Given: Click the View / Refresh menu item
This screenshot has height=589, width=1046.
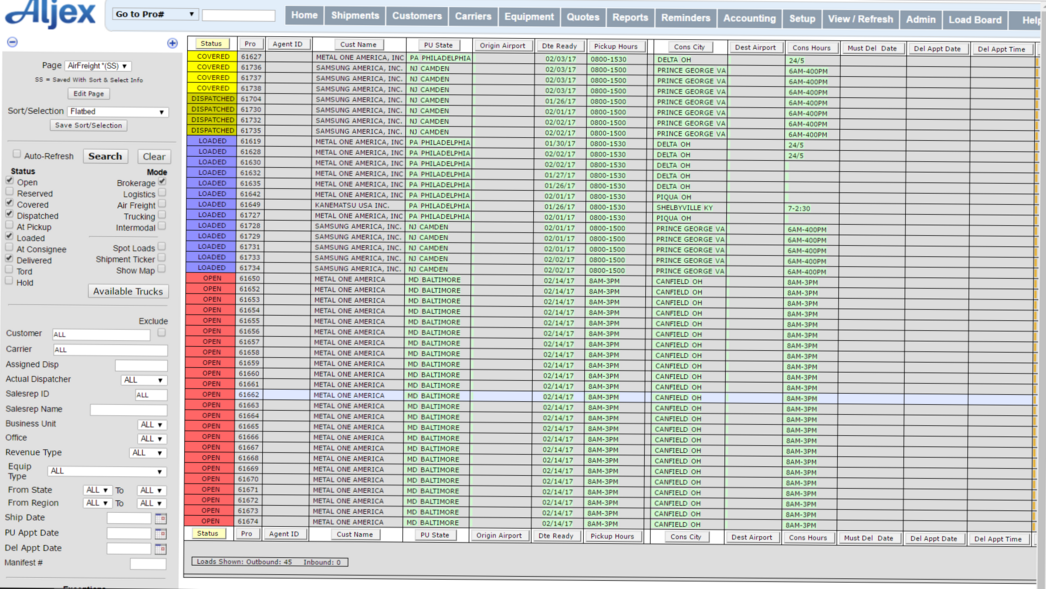Looking at the screenshot, I should 861,19.
